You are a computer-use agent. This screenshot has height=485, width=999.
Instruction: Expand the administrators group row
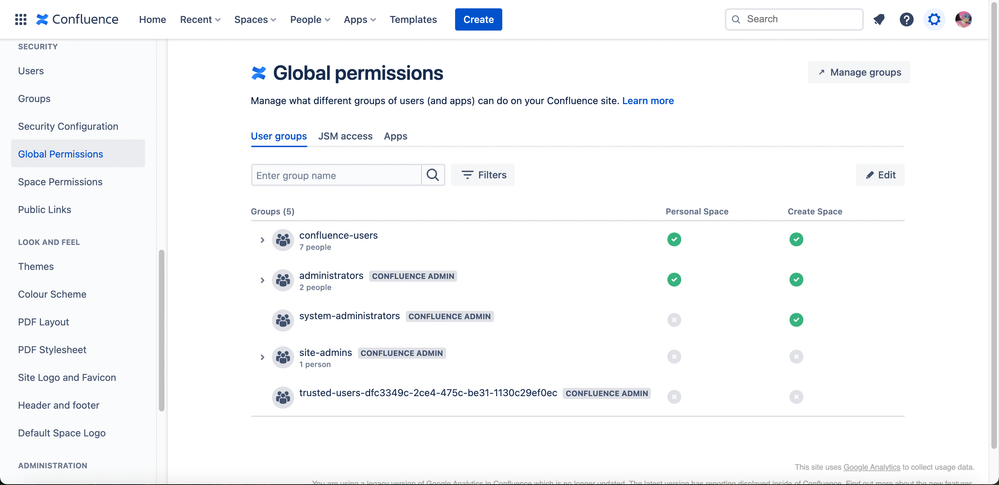coord(262,280)
